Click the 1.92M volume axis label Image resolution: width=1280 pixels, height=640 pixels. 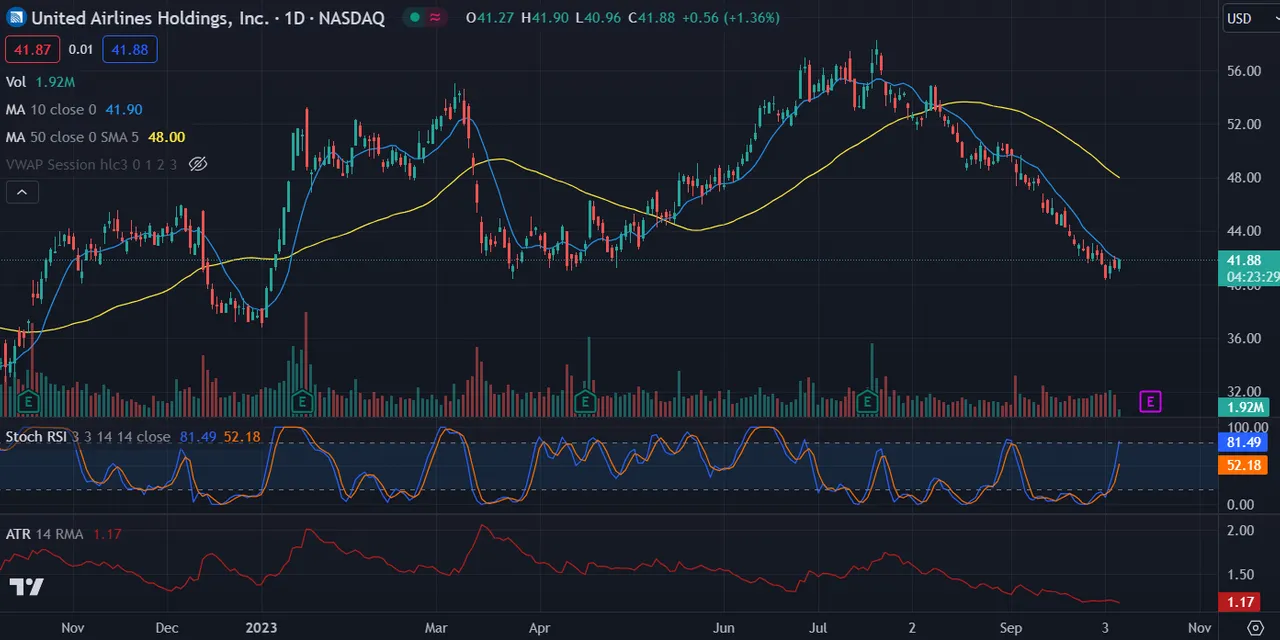pyautogui.click(x=1246, y=407)
